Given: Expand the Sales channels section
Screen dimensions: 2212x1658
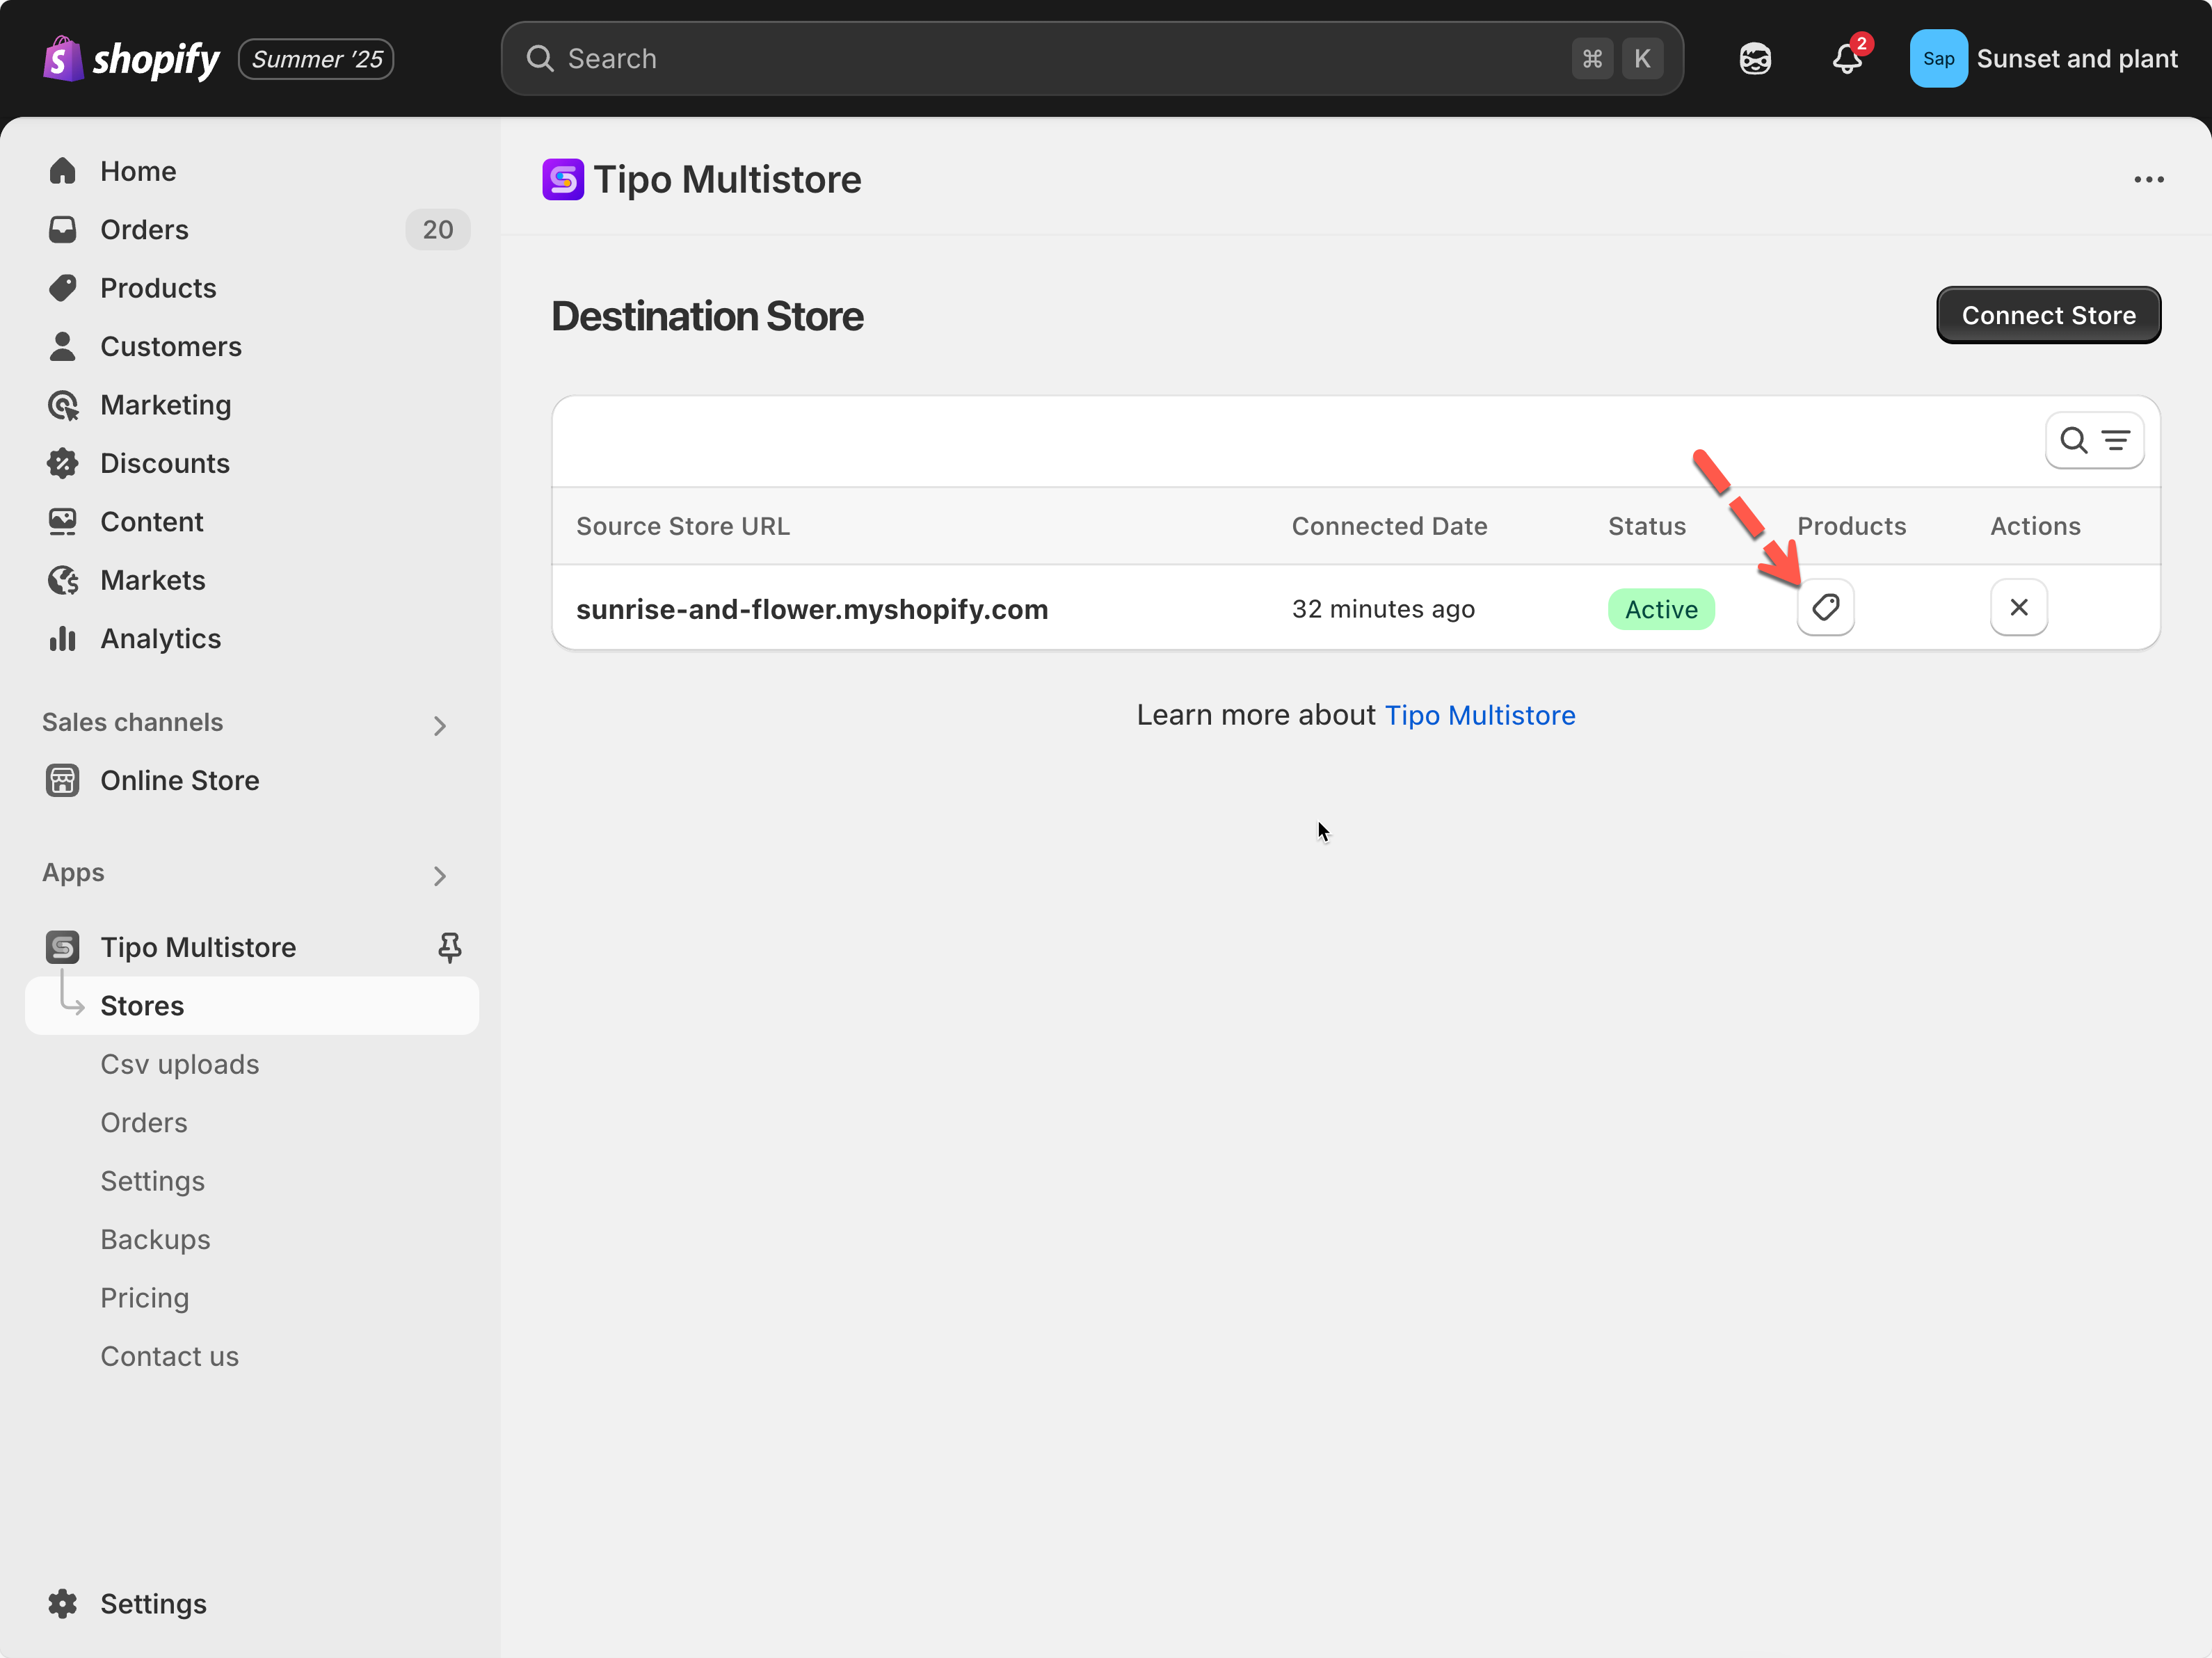Looking at the screenshot, I should click(440, 725).
